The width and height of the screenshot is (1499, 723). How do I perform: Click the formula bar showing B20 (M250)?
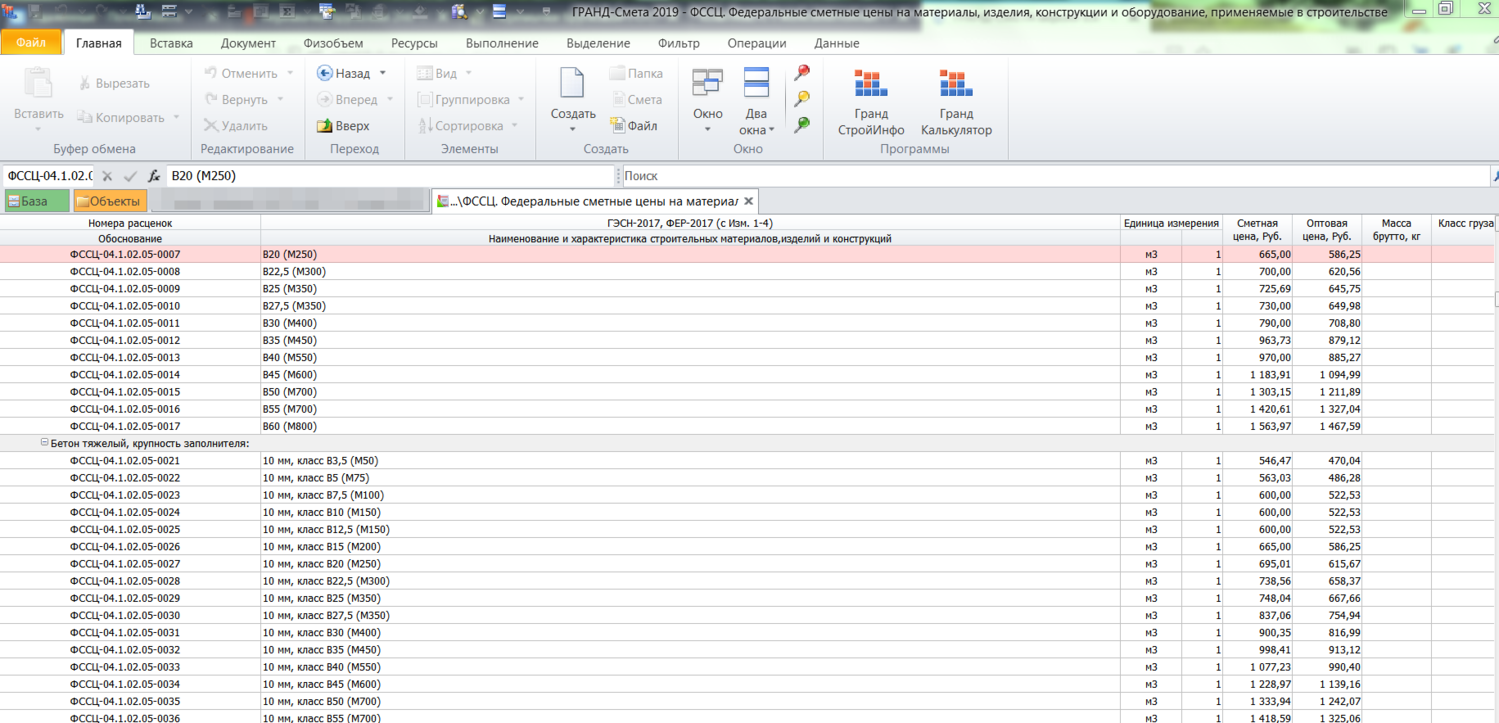[x=390, y=176]
